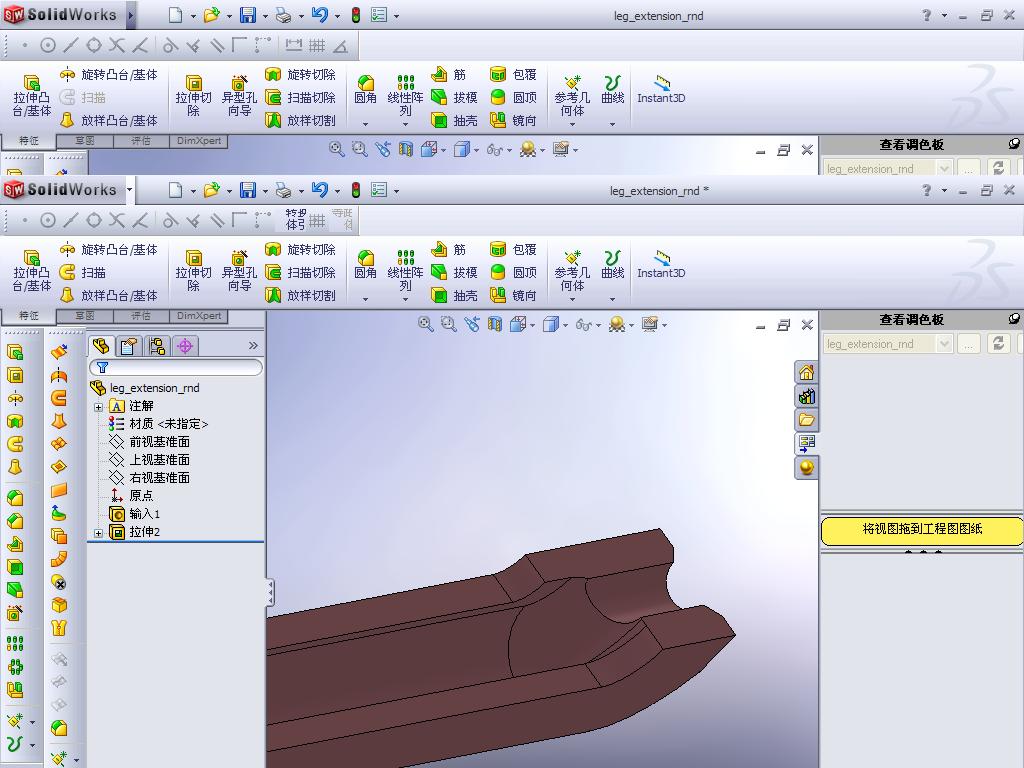Toggle Instant3D in the upper window ribbon
This screenshot has width=1024, height=768.
[x=661, y=89]
